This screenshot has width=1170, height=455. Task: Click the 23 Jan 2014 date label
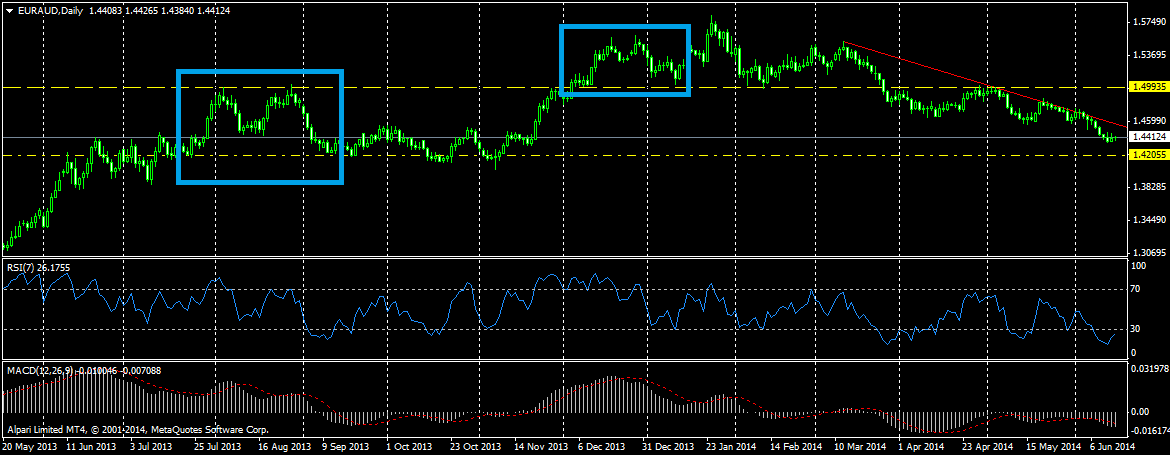pyautogui.click(x=731, y=447)
